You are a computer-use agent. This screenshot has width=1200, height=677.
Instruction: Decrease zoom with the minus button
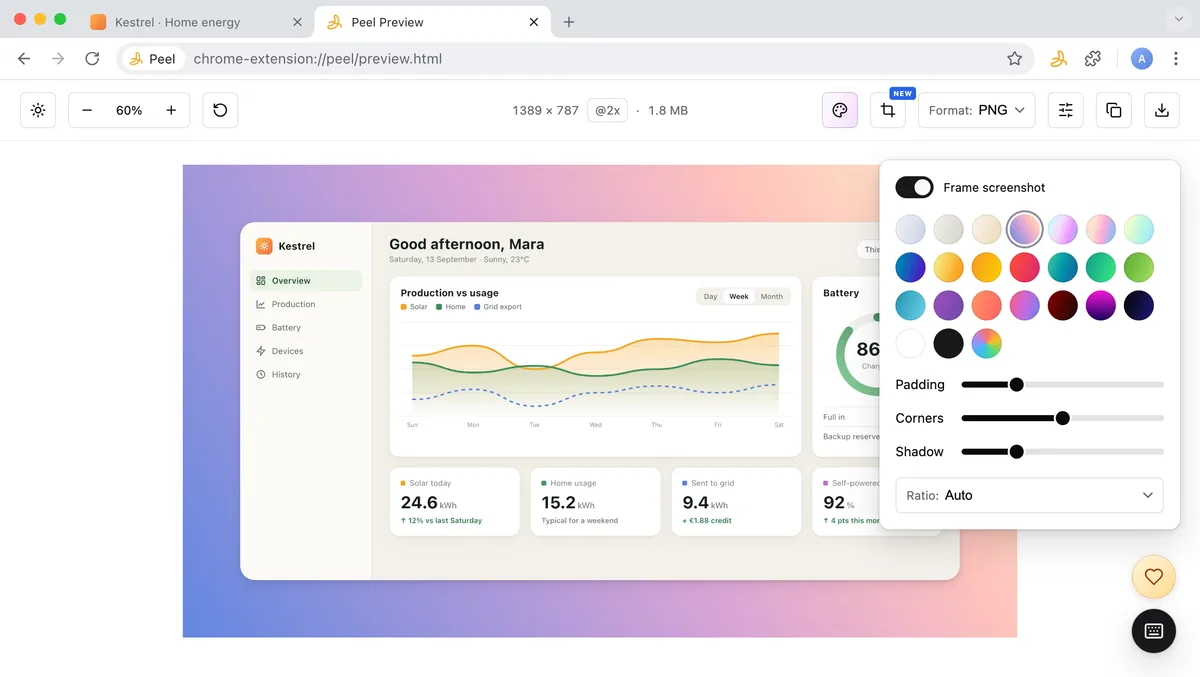click(87, 110)
